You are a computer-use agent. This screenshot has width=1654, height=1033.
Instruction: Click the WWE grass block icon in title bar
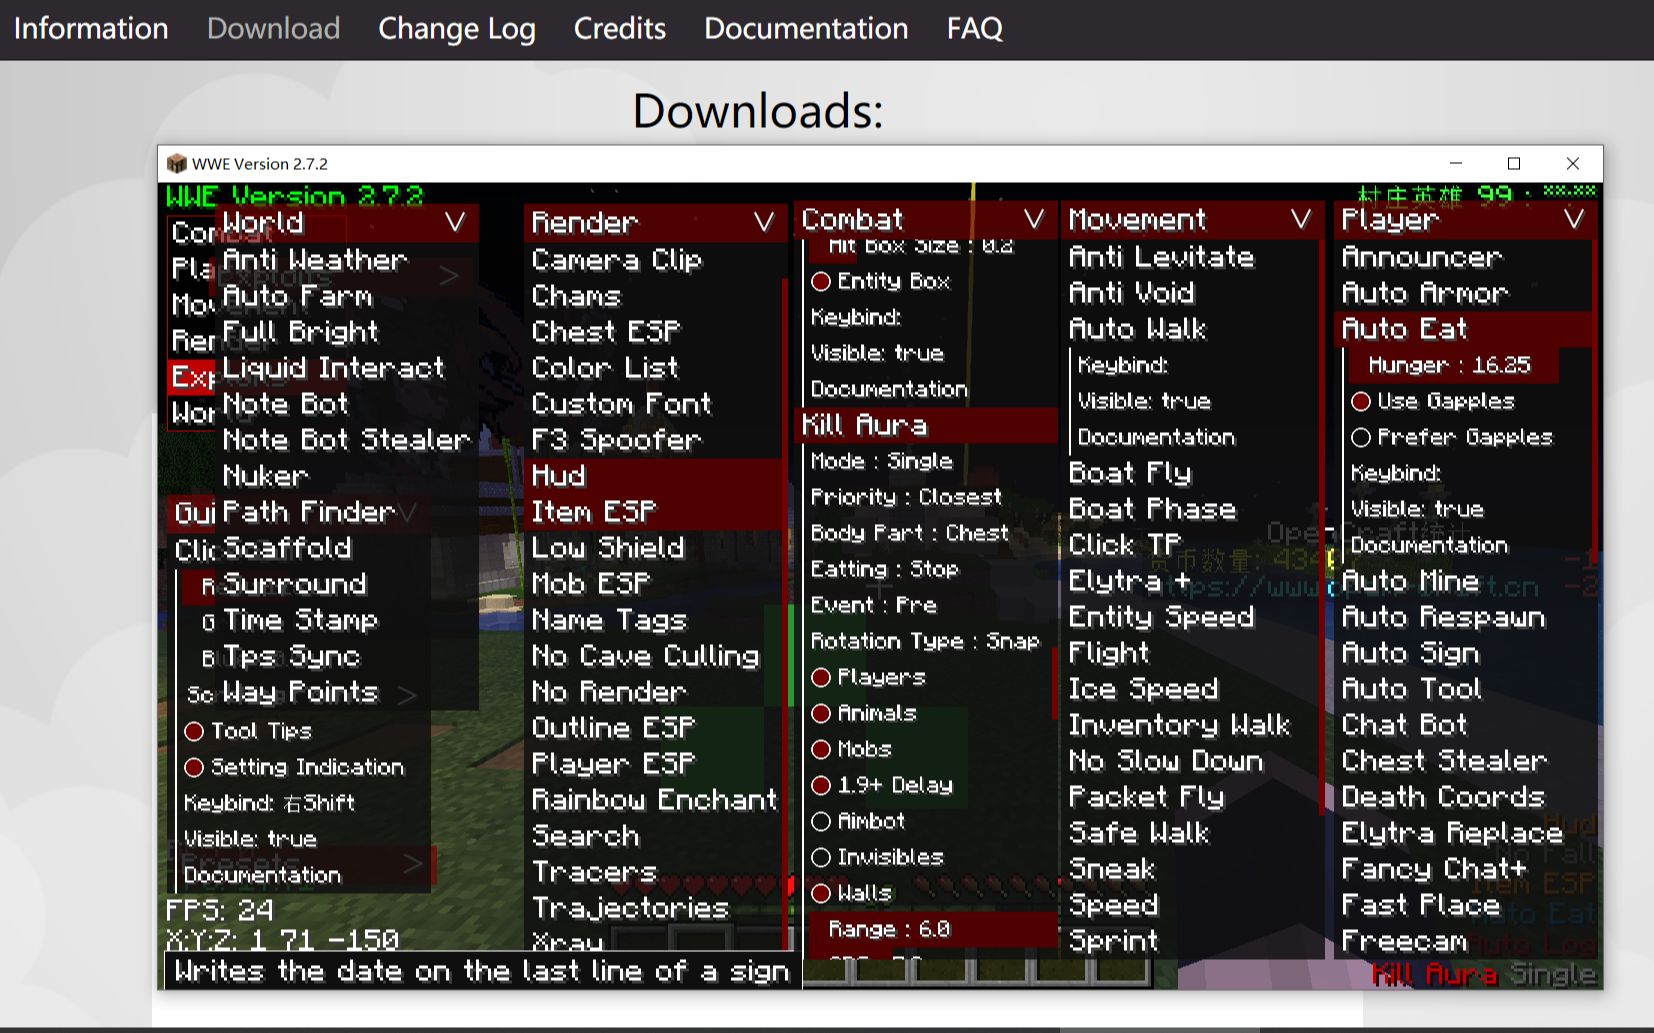point(176,163)
